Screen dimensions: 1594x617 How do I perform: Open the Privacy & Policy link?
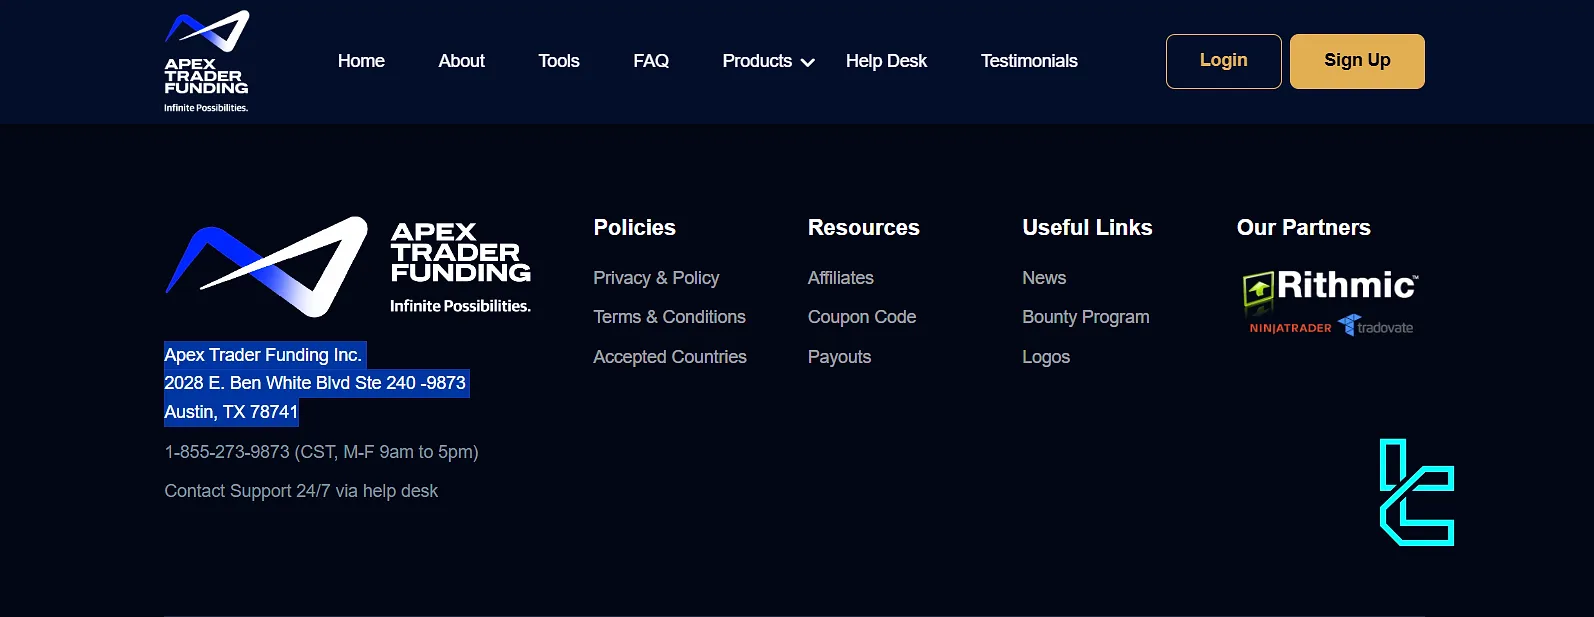656,278
